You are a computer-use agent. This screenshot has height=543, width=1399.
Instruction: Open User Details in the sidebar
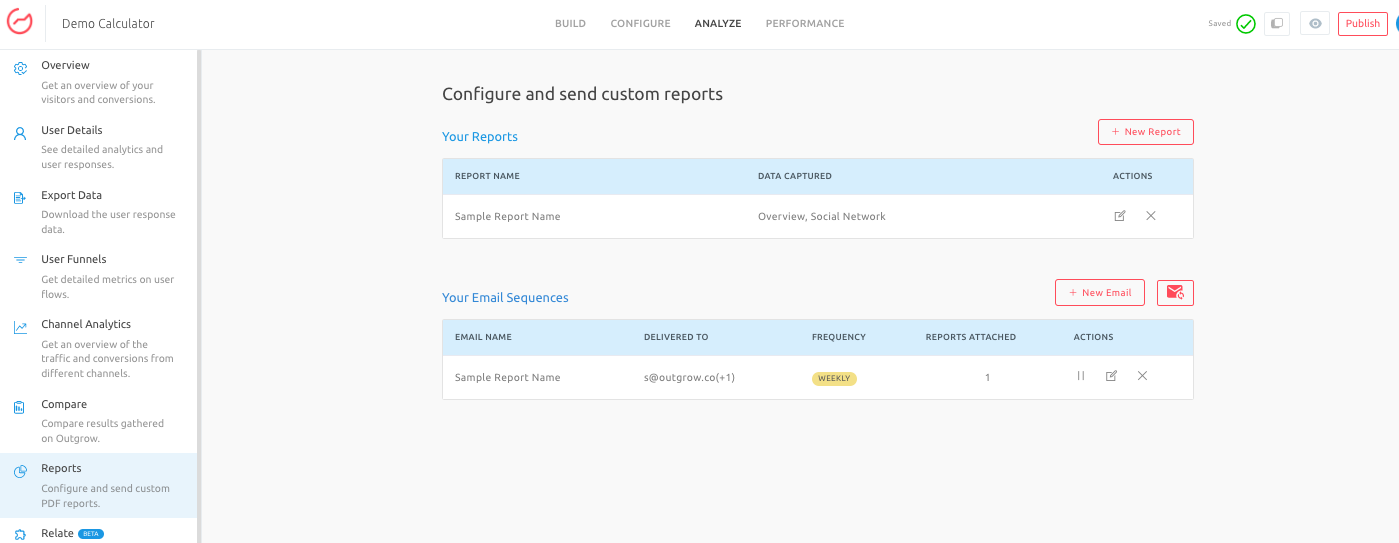tap(98, 147)
